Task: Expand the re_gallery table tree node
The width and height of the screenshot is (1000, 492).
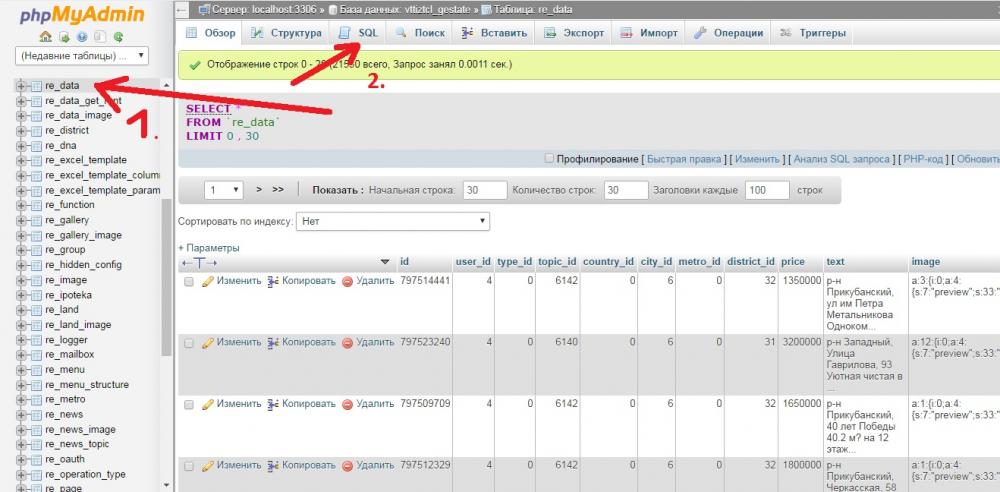Action: [21, 220]
